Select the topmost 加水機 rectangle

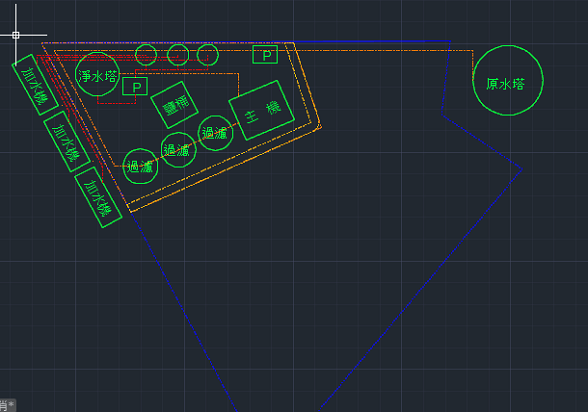(x=35, y=85)
